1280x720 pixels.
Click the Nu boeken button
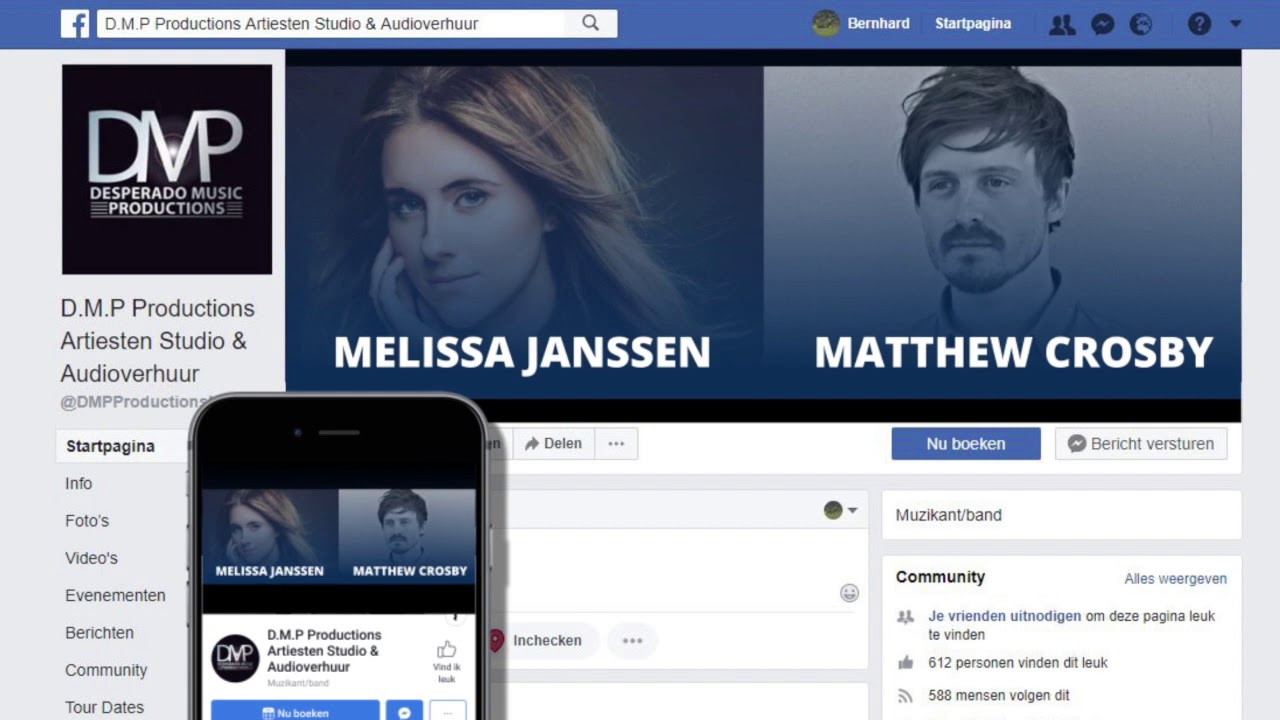tap(966, 443)
